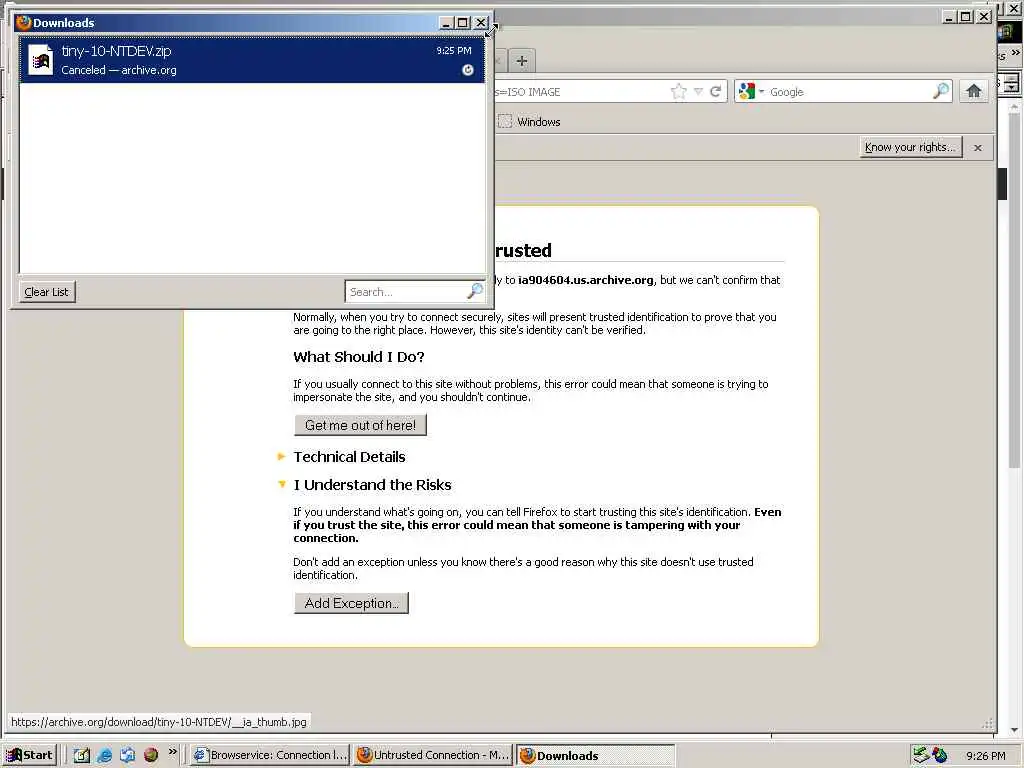Click the Firefox icon in Downloads title bar
This screenshot has width=1024, height=768.
[x=24, y=22]
